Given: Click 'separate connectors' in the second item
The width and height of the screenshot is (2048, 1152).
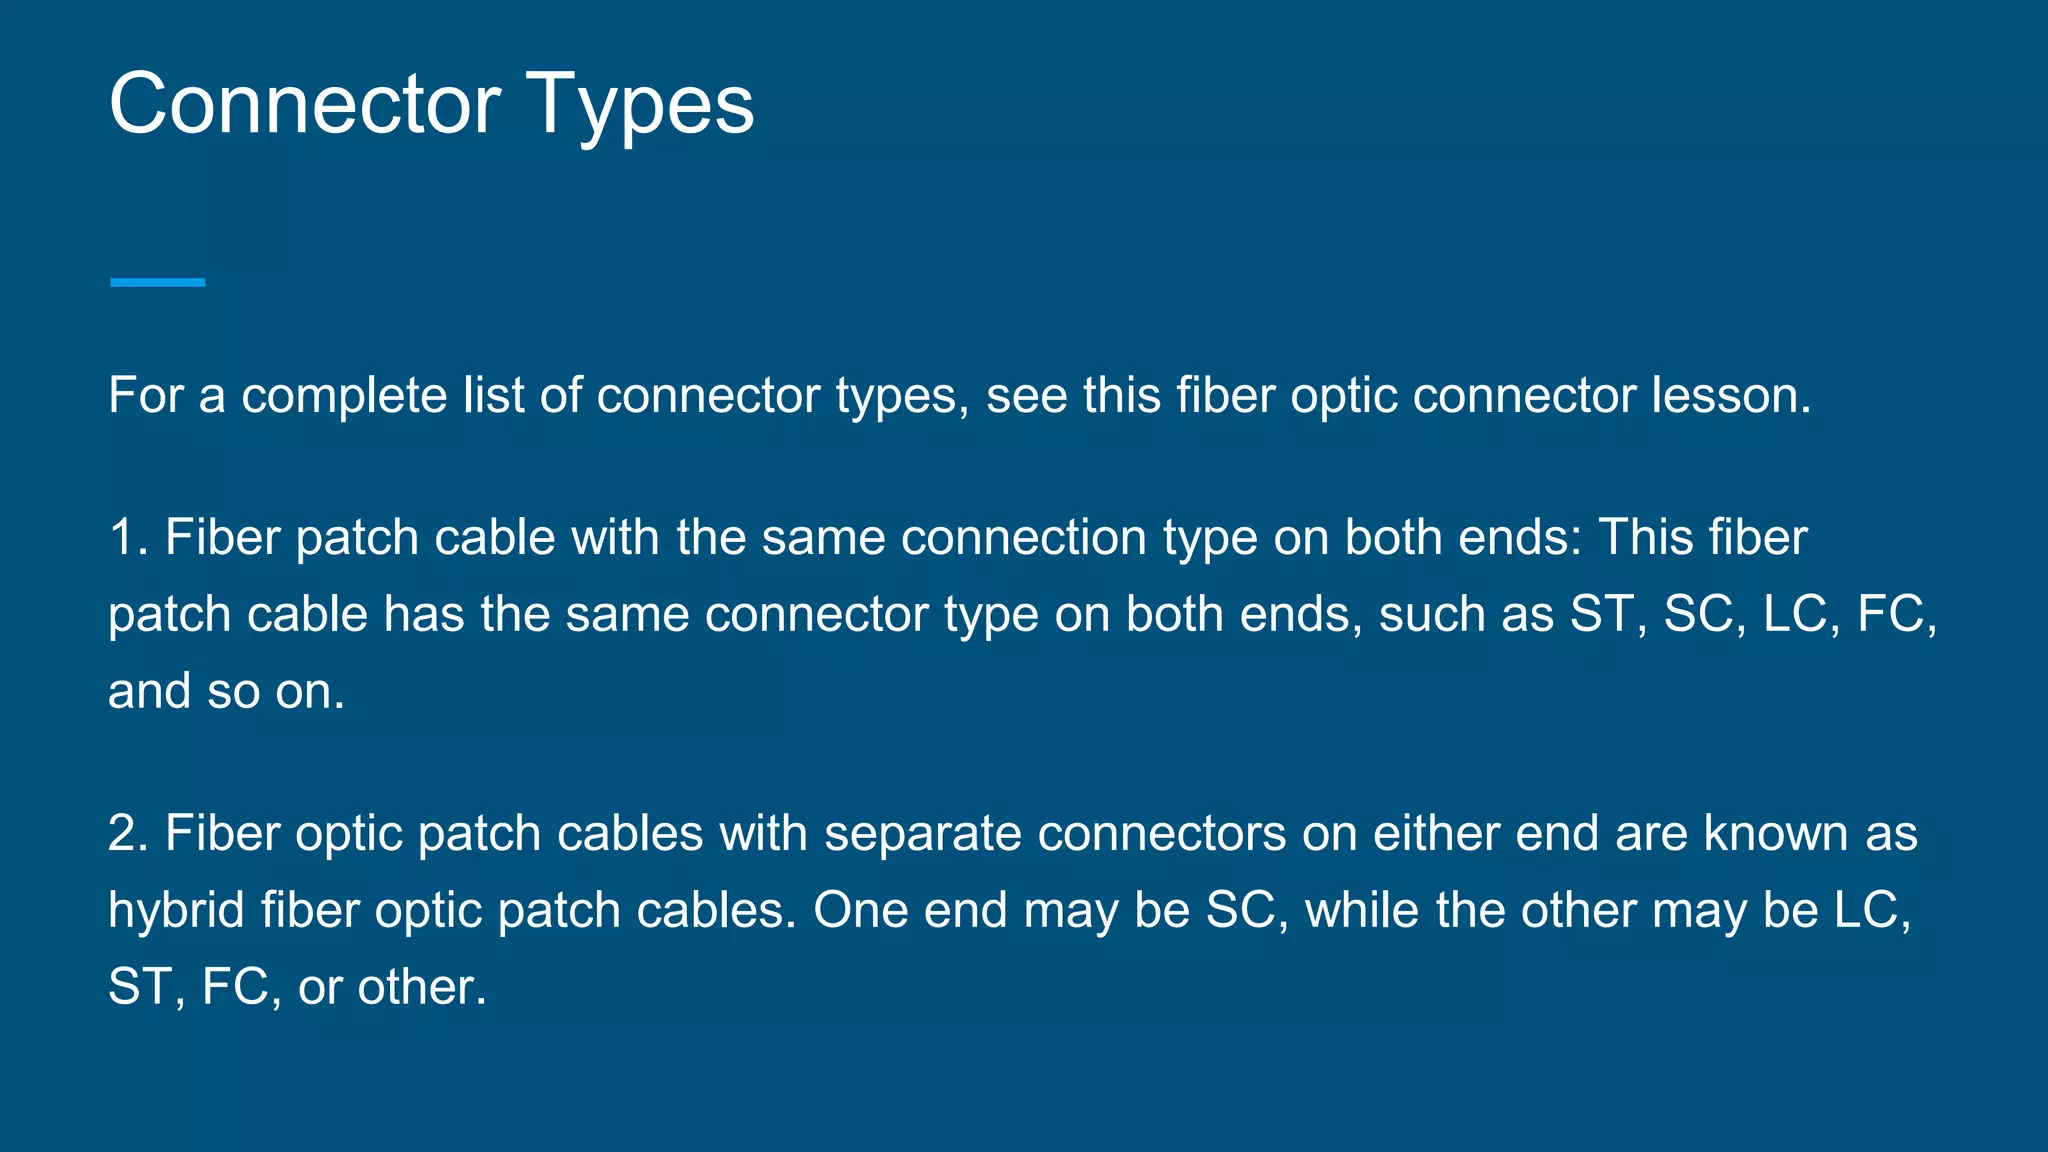Looking at the screenshot, I should coord(1055,835).
